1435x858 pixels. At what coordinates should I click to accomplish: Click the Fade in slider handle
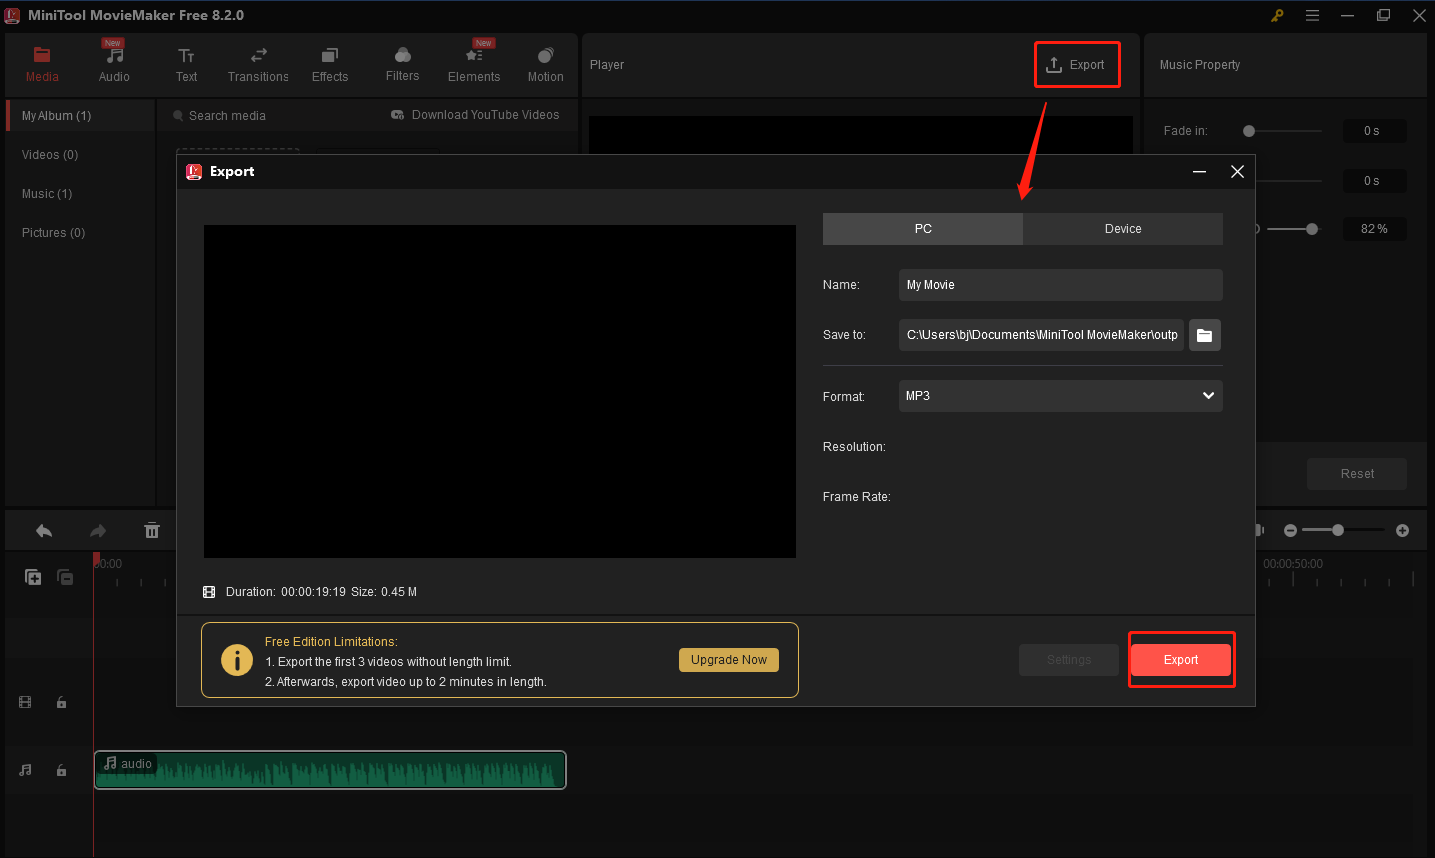click(x=1249, y=131)
